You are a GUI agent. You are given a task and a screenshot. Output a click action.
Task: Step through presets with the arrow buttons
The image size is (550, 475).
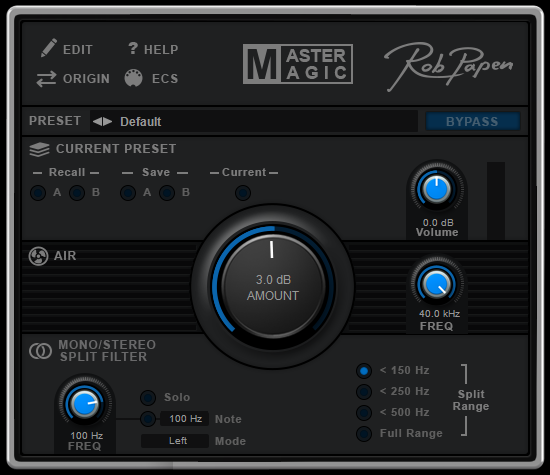coord(102,121)
